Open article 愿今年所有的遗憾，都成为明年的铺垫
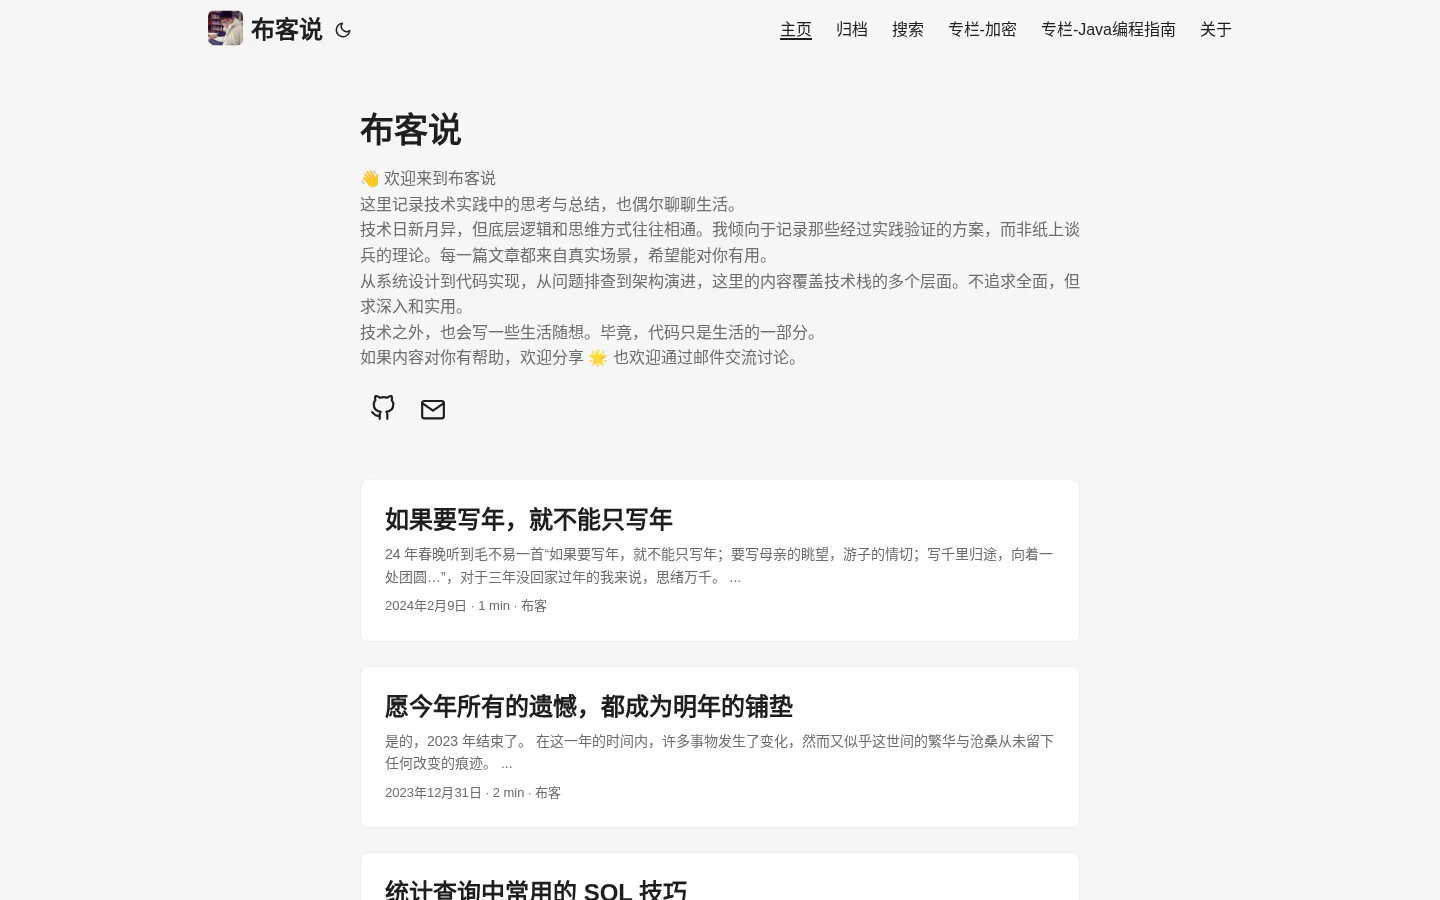Viewport: 1440px width, 900px height. point(588,706)
